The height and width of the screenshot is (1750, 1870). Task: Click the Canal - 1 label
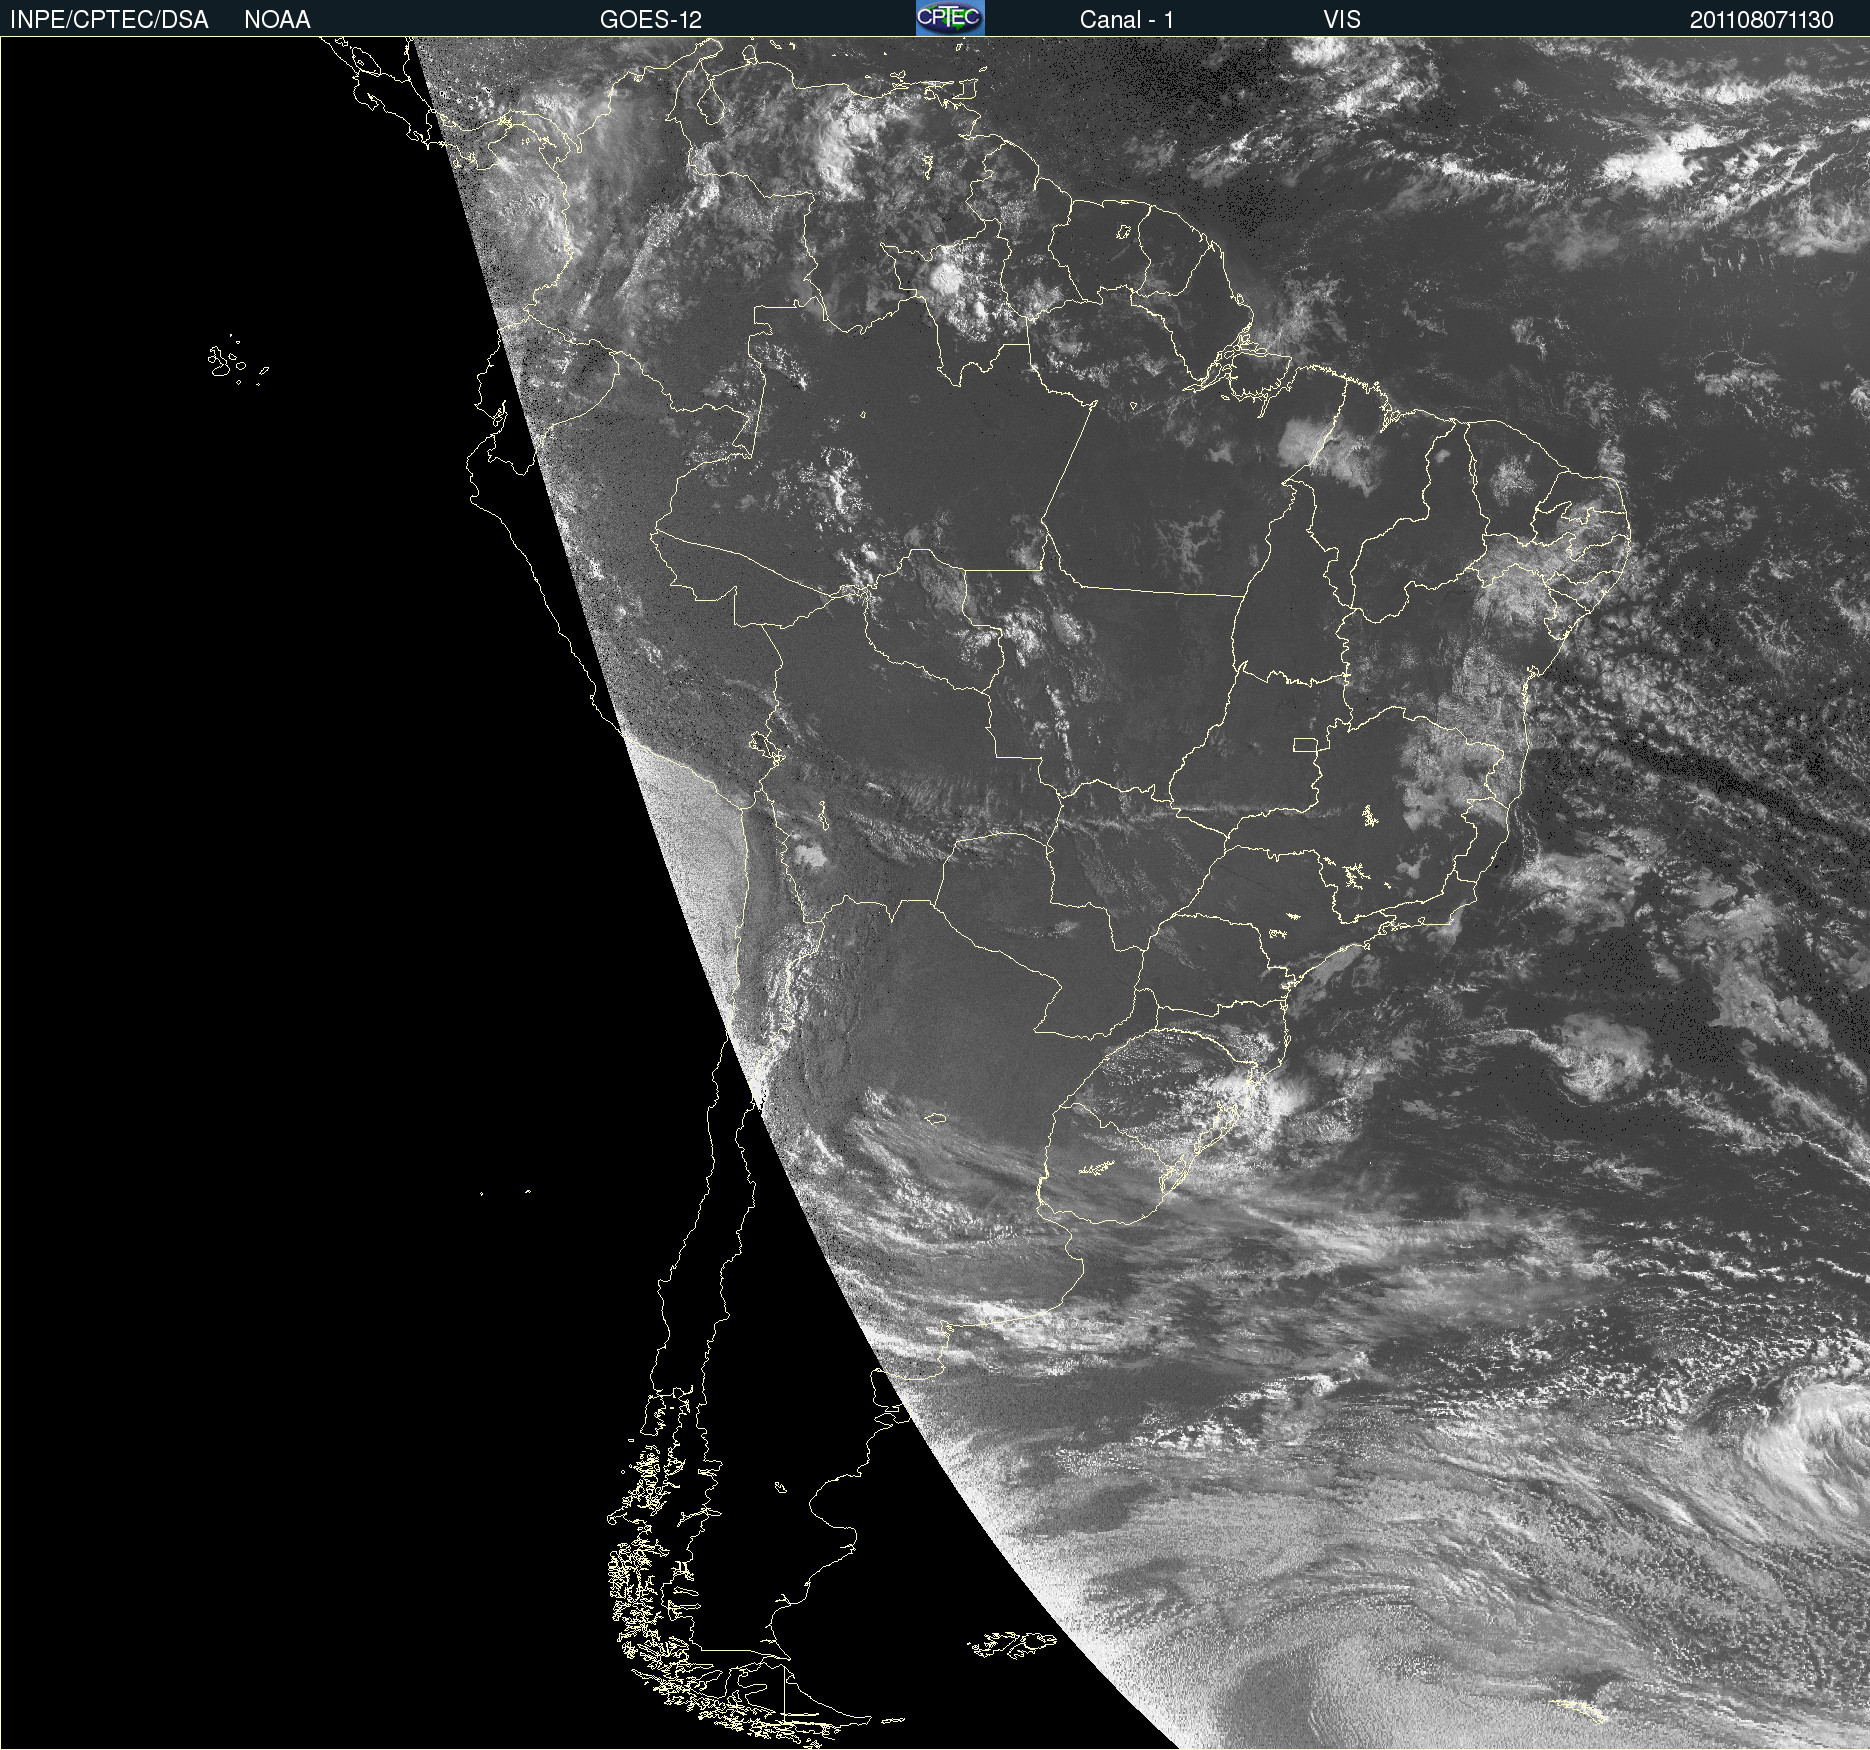click(1126, 20)
